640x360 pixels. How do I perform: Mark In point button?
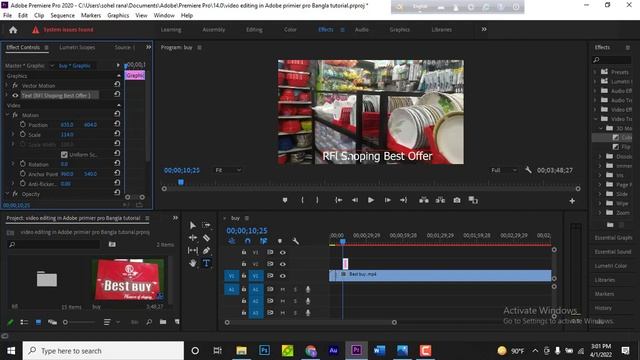tap(302, 200)
